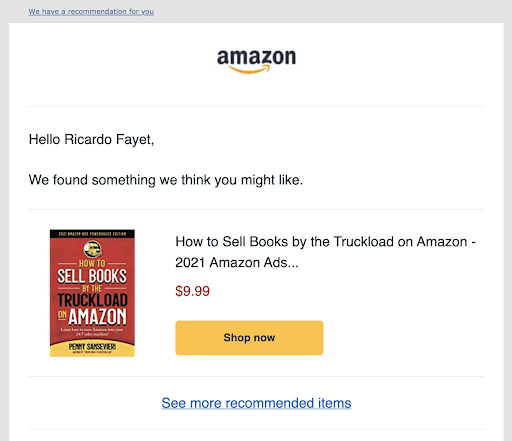Click the cover subtitle beneath the AMAZON word
This screenshot has height=441, width=512.
point(92,331)
